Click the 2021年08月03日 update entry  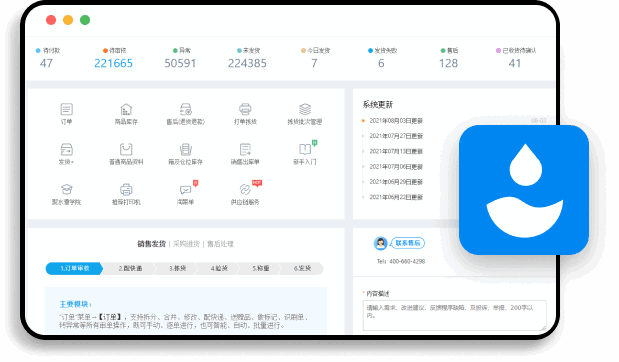[396, 121]
